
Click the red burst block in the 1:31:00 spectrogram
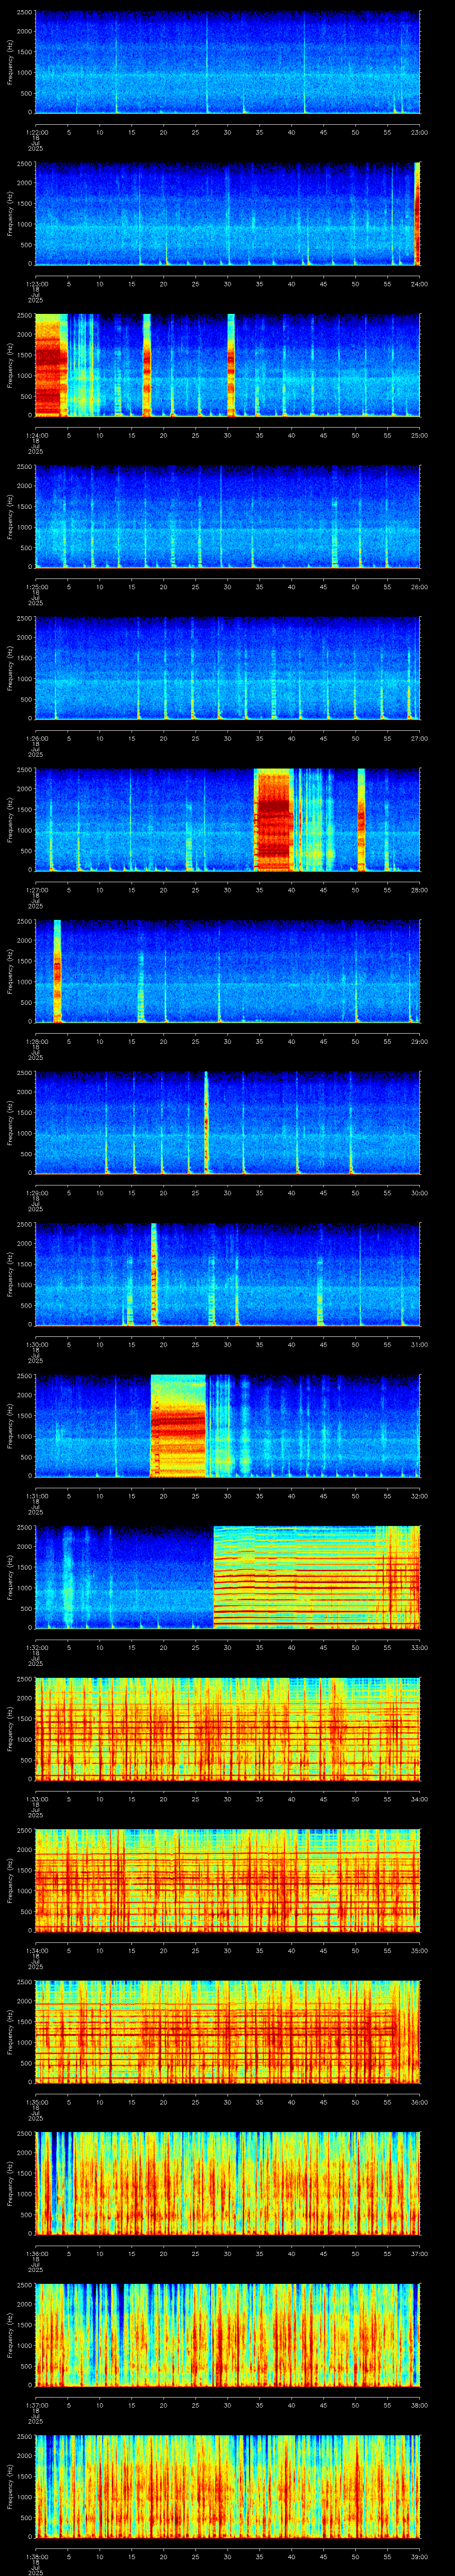(x=178, y=1426)
